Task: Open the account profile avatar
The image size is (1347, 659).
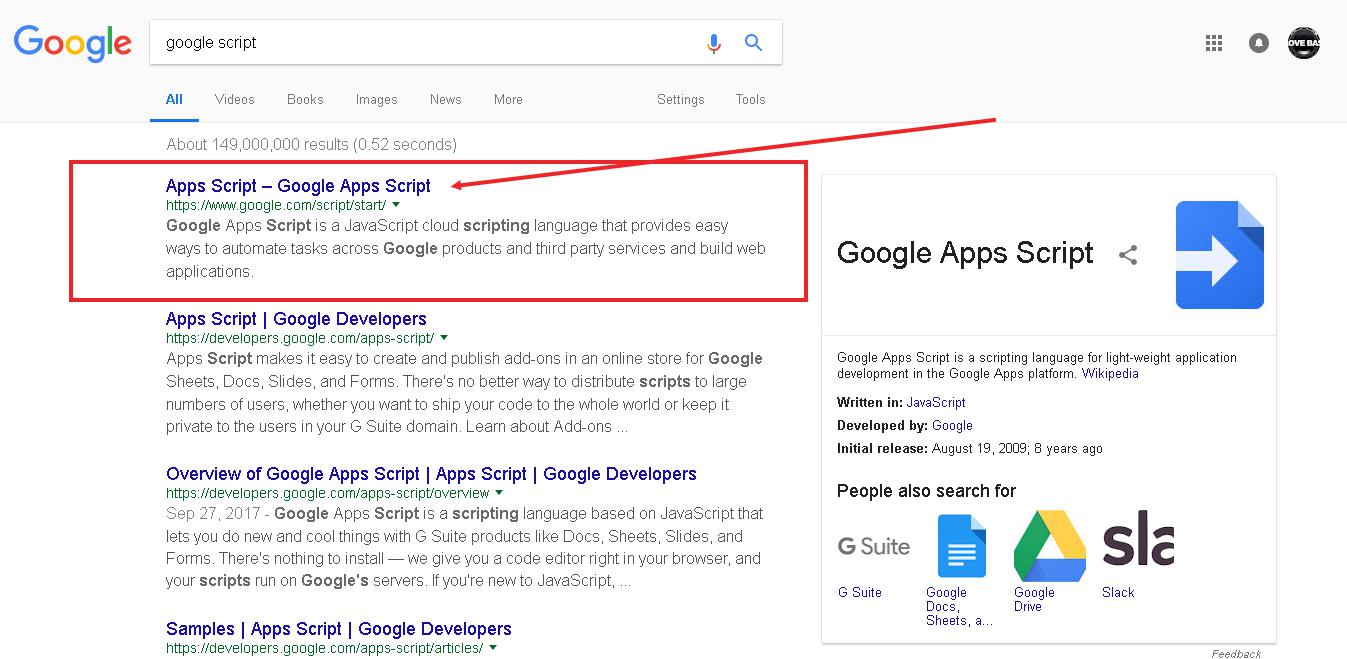Action: [1304, 43]
